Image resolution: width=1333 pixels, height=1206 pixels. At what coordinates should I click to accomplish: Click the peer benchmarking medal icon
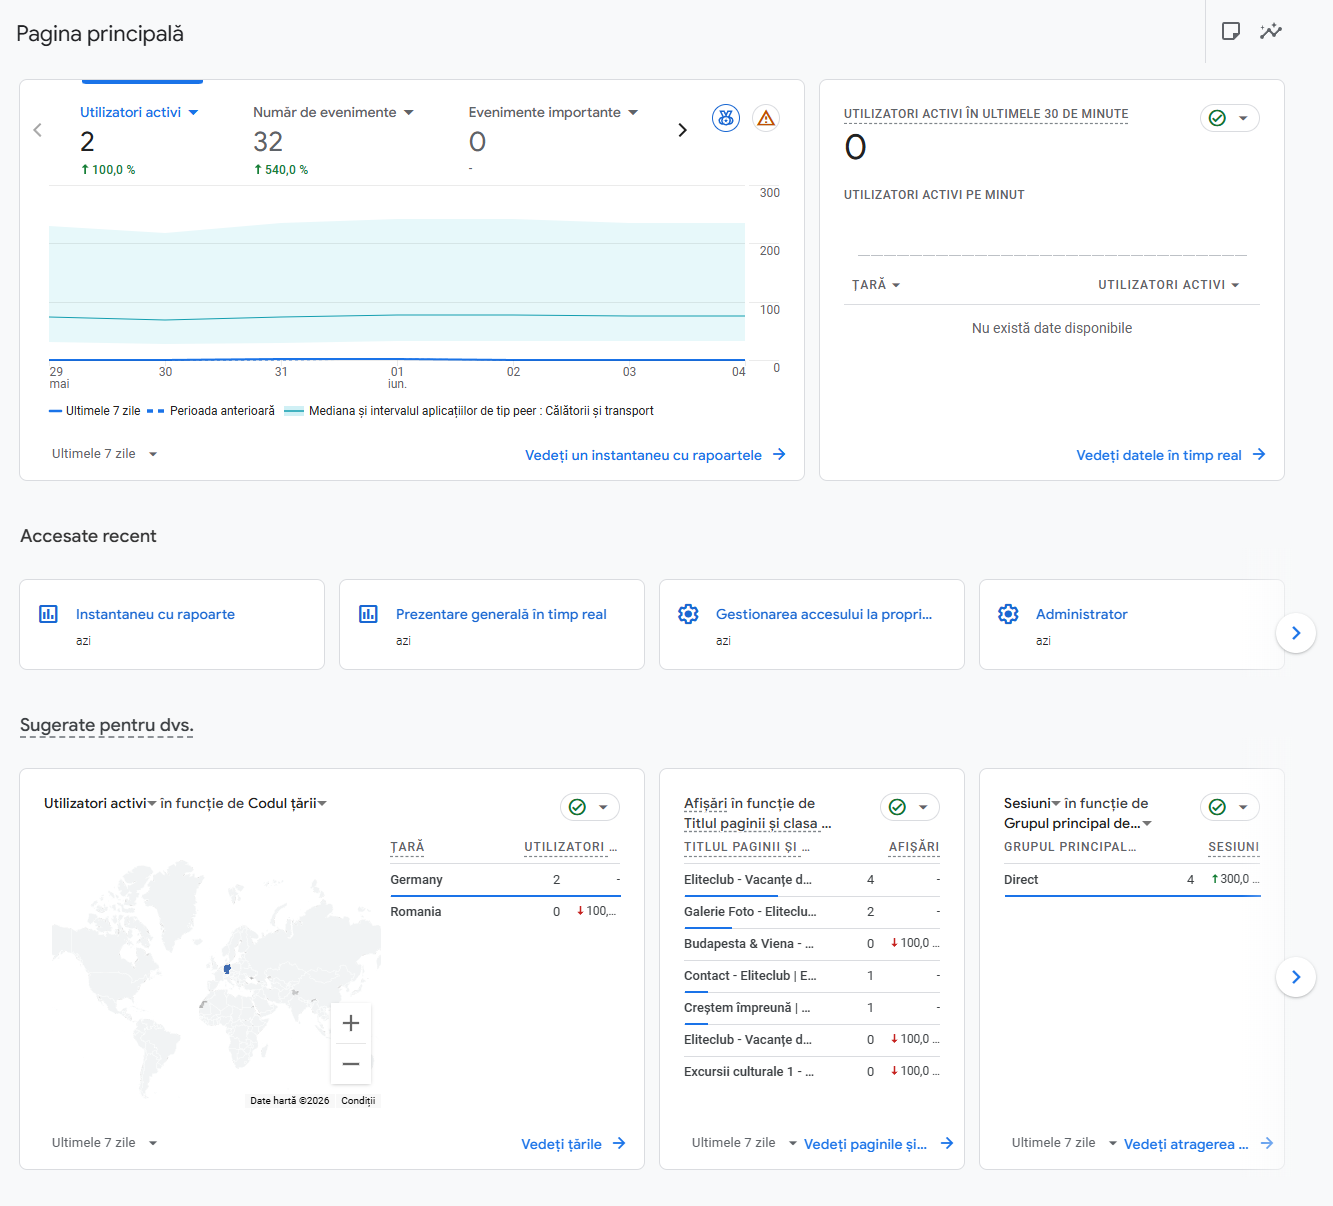726,118
